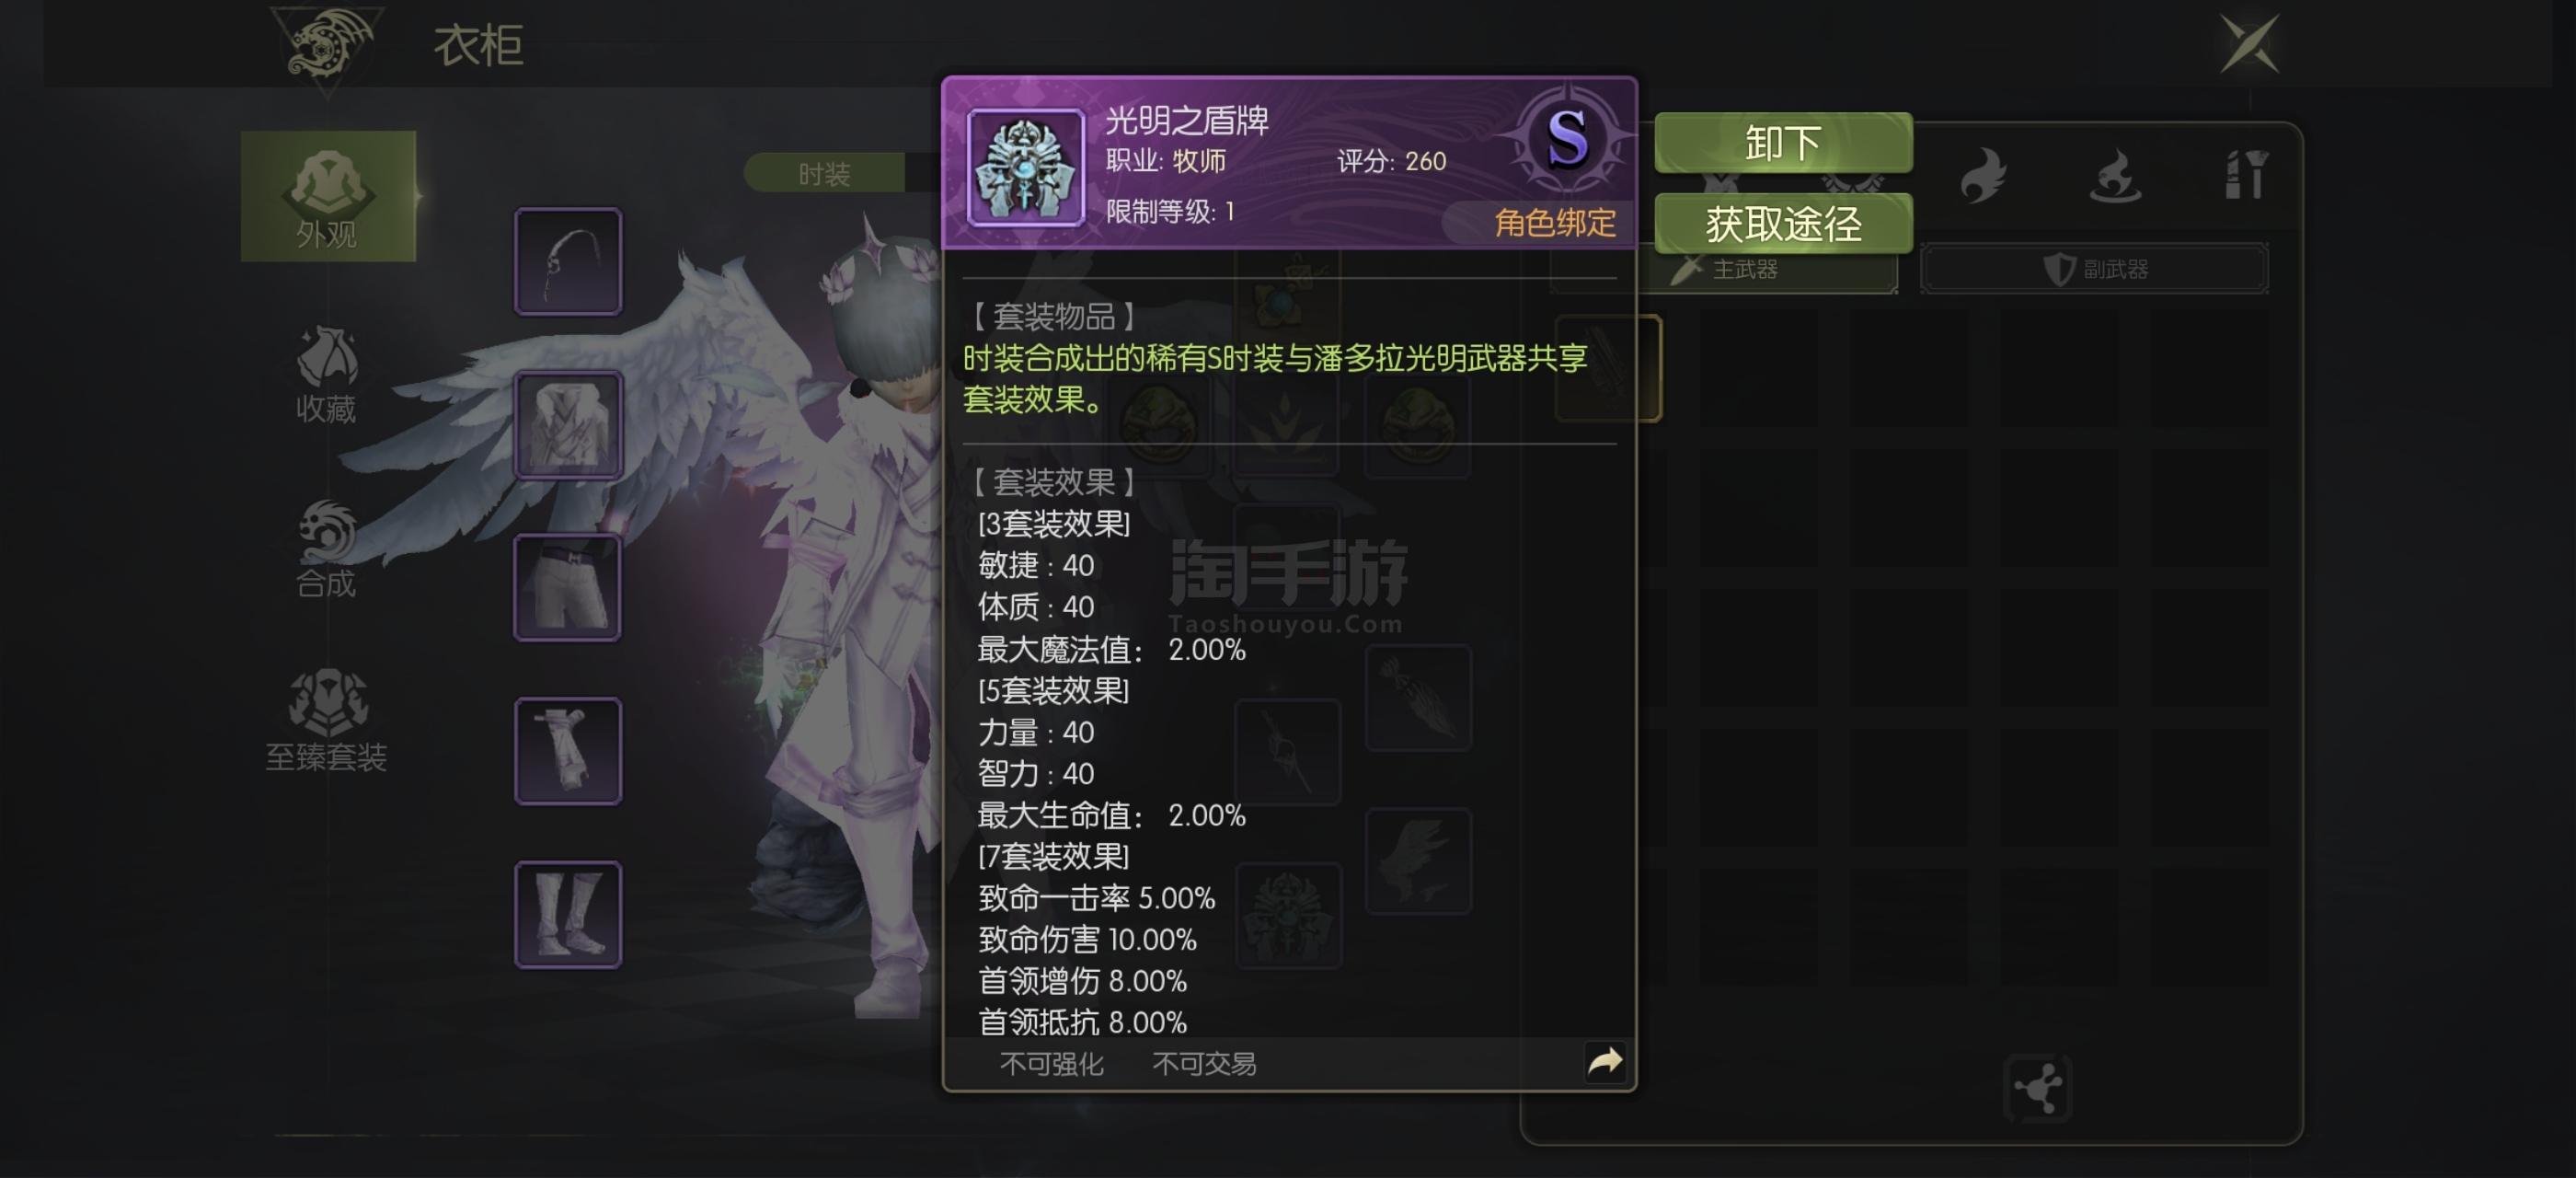This screenshot has width=2576, height=1178.
Task: Open the 收藏 collection section
Action: (x=326, y=375)
